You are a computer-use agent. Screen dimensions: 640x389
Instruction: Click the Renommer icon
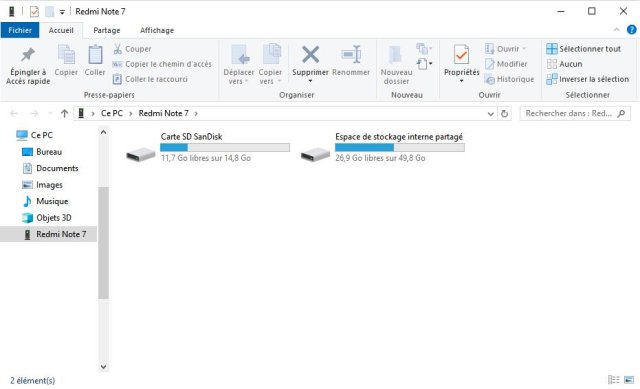[x=351, y=55]
